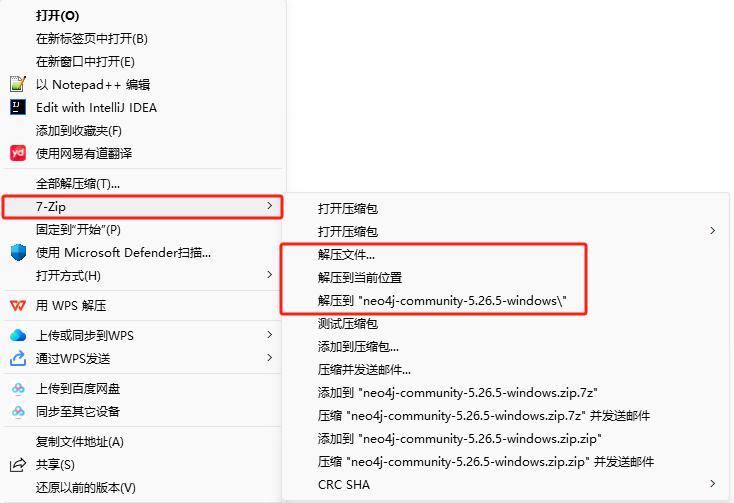The width and height of the screenshot is (734, 503).
Task: Click the WPS send share icon
Action: [18, 358]
